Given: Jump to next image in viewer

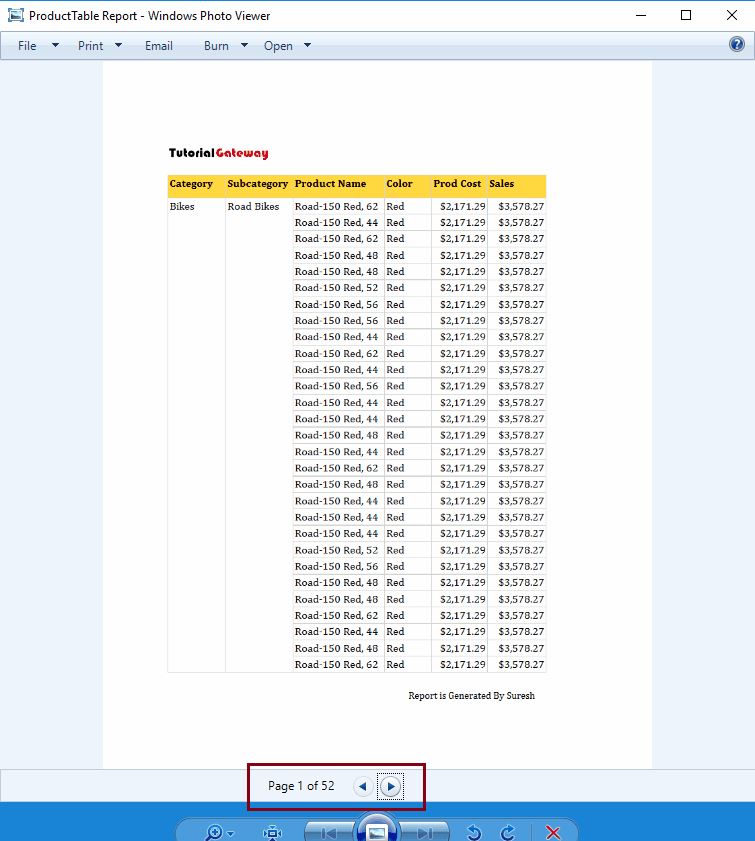Looking at the screenshot, I should click(x=425, y=832).
